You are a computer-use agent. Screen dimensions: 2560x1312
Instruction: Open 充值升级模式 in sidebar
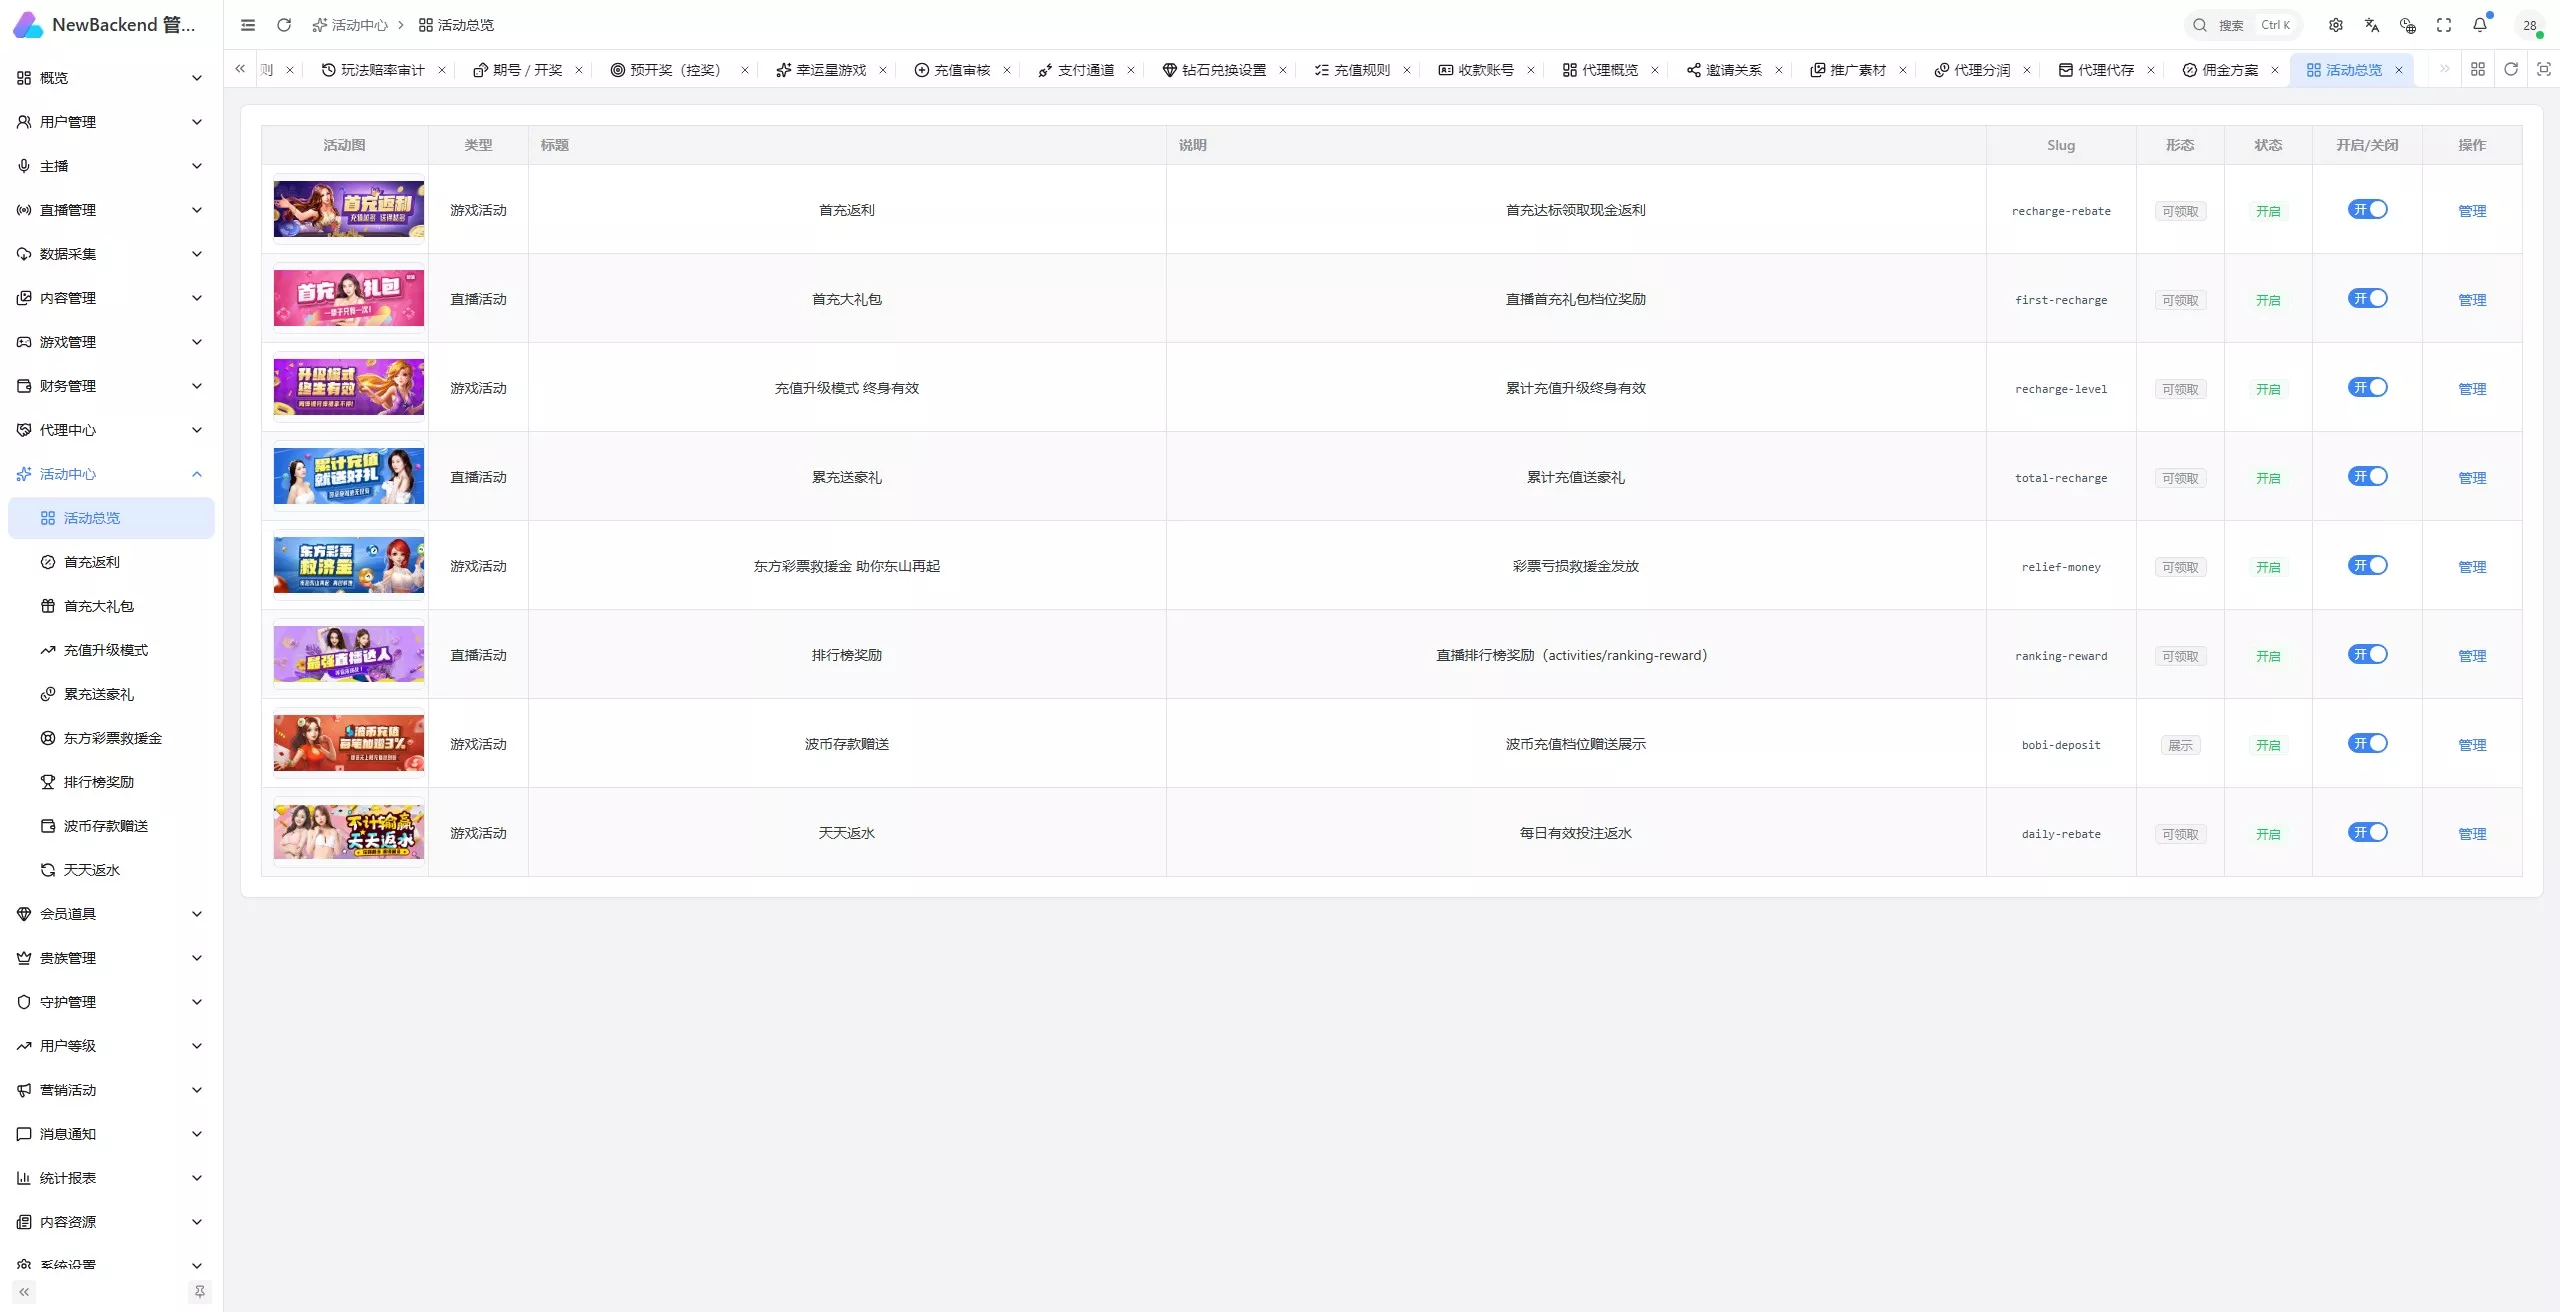[x=111, y=650]
